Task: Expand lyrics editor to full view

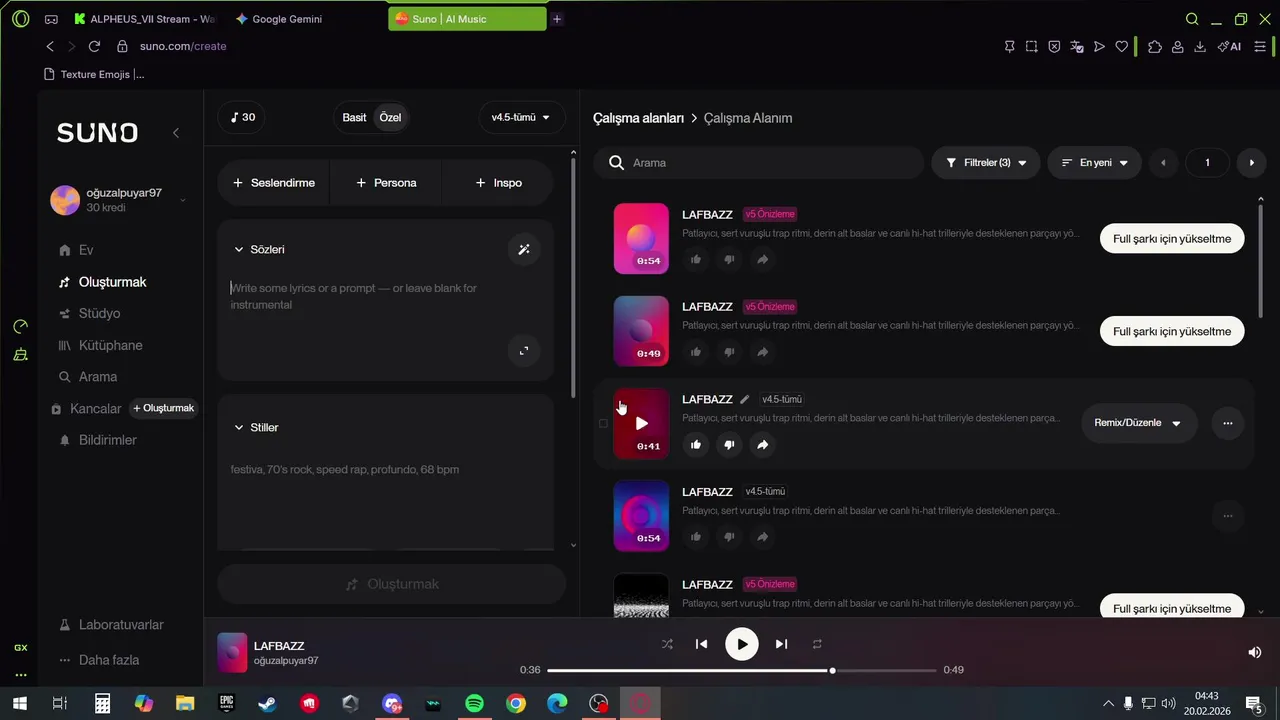Action: [524, 350]
